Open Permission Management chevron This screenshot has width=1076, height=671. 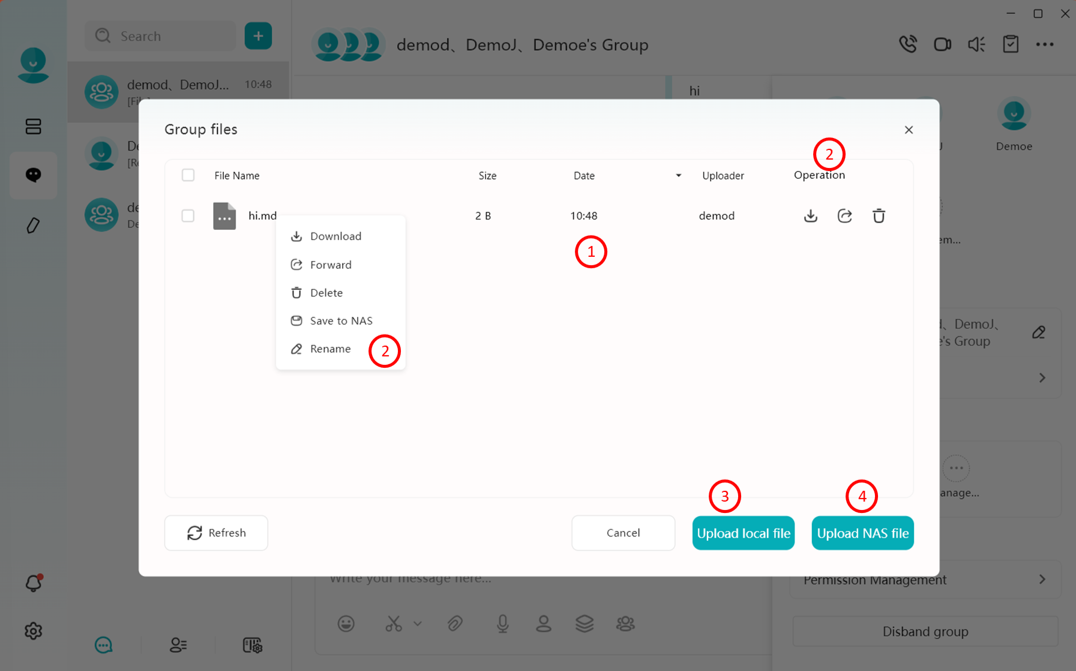point(1042,580)
